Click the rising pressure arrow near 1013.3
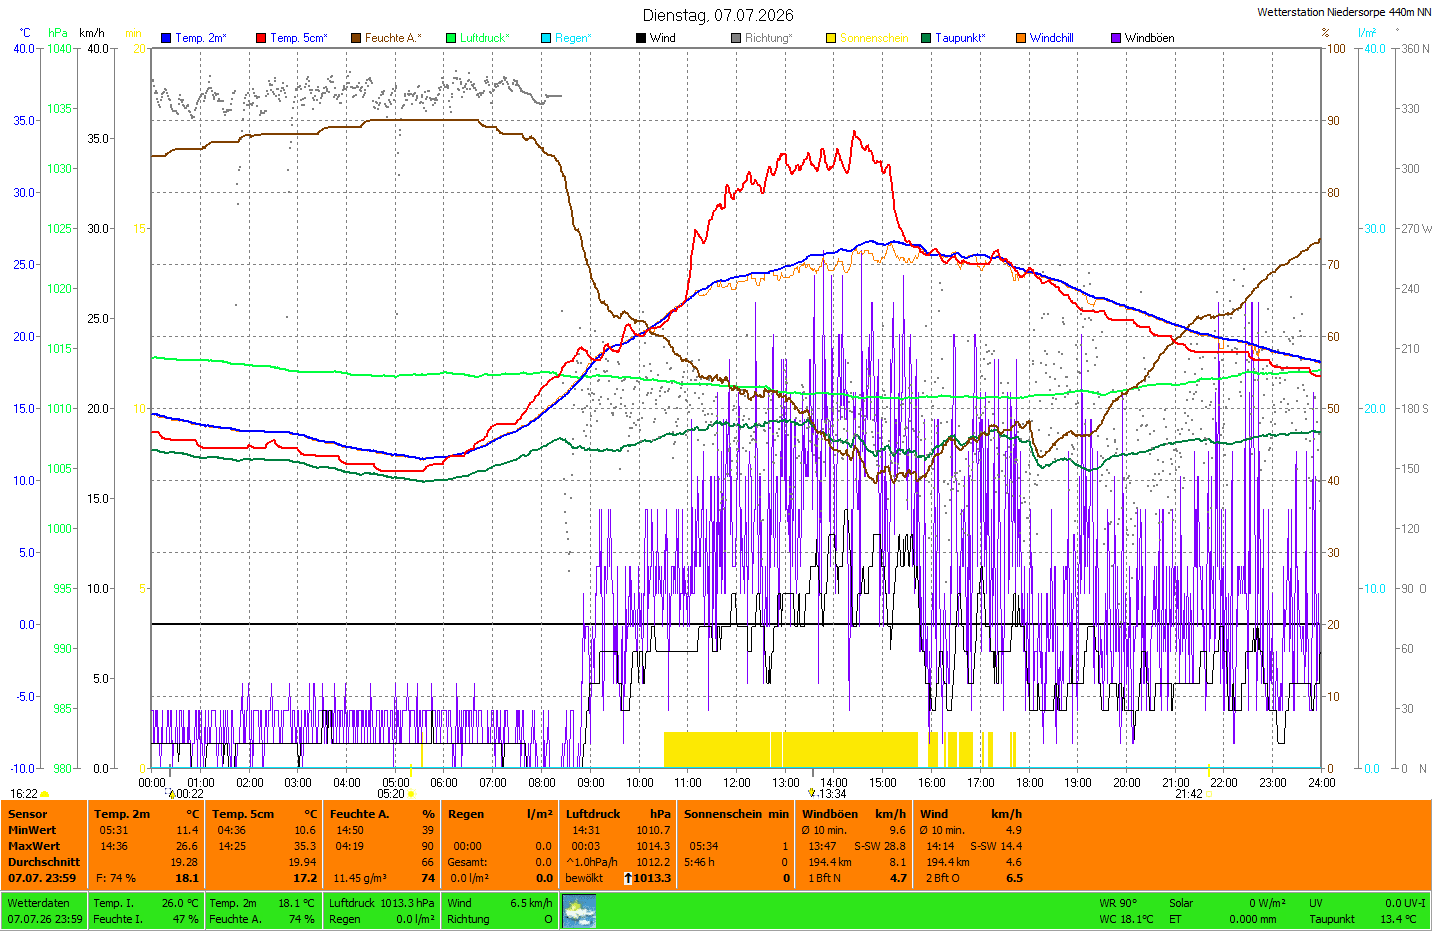The height and width of the screenshot is (931, 1432). pos(628,878)
